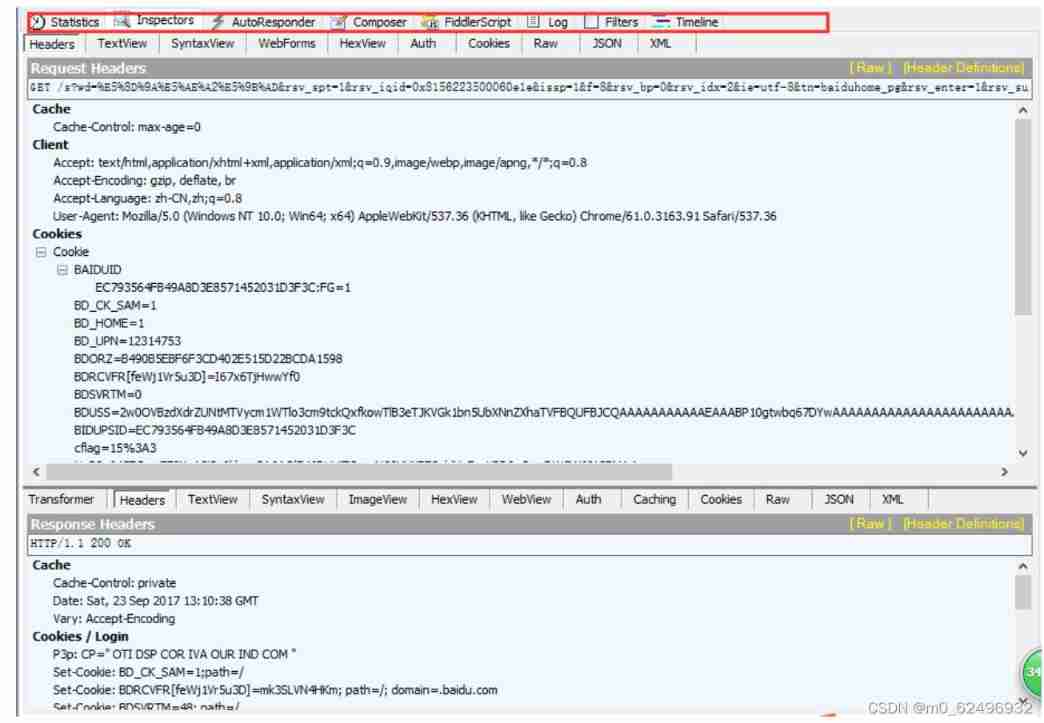Screen dimensions: 1044x723
Task: Select request Cookies inspector tab
Action: click(489, 43)
